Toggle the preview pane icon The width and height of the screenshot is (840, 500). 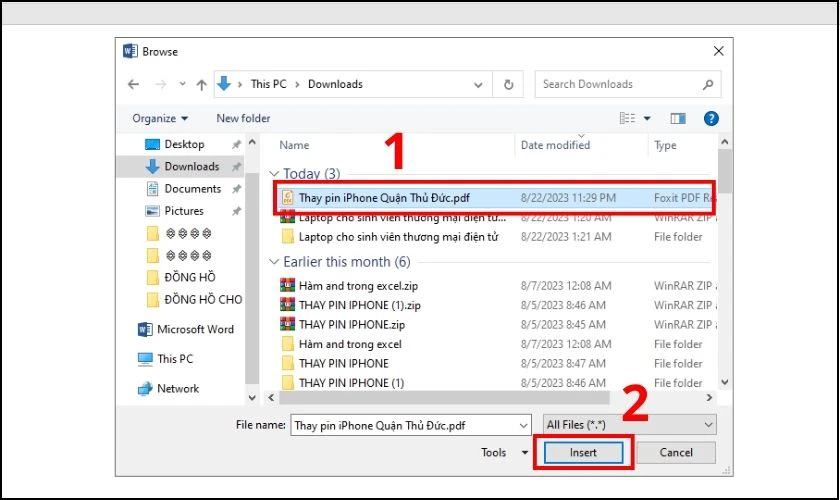point(678,118)
